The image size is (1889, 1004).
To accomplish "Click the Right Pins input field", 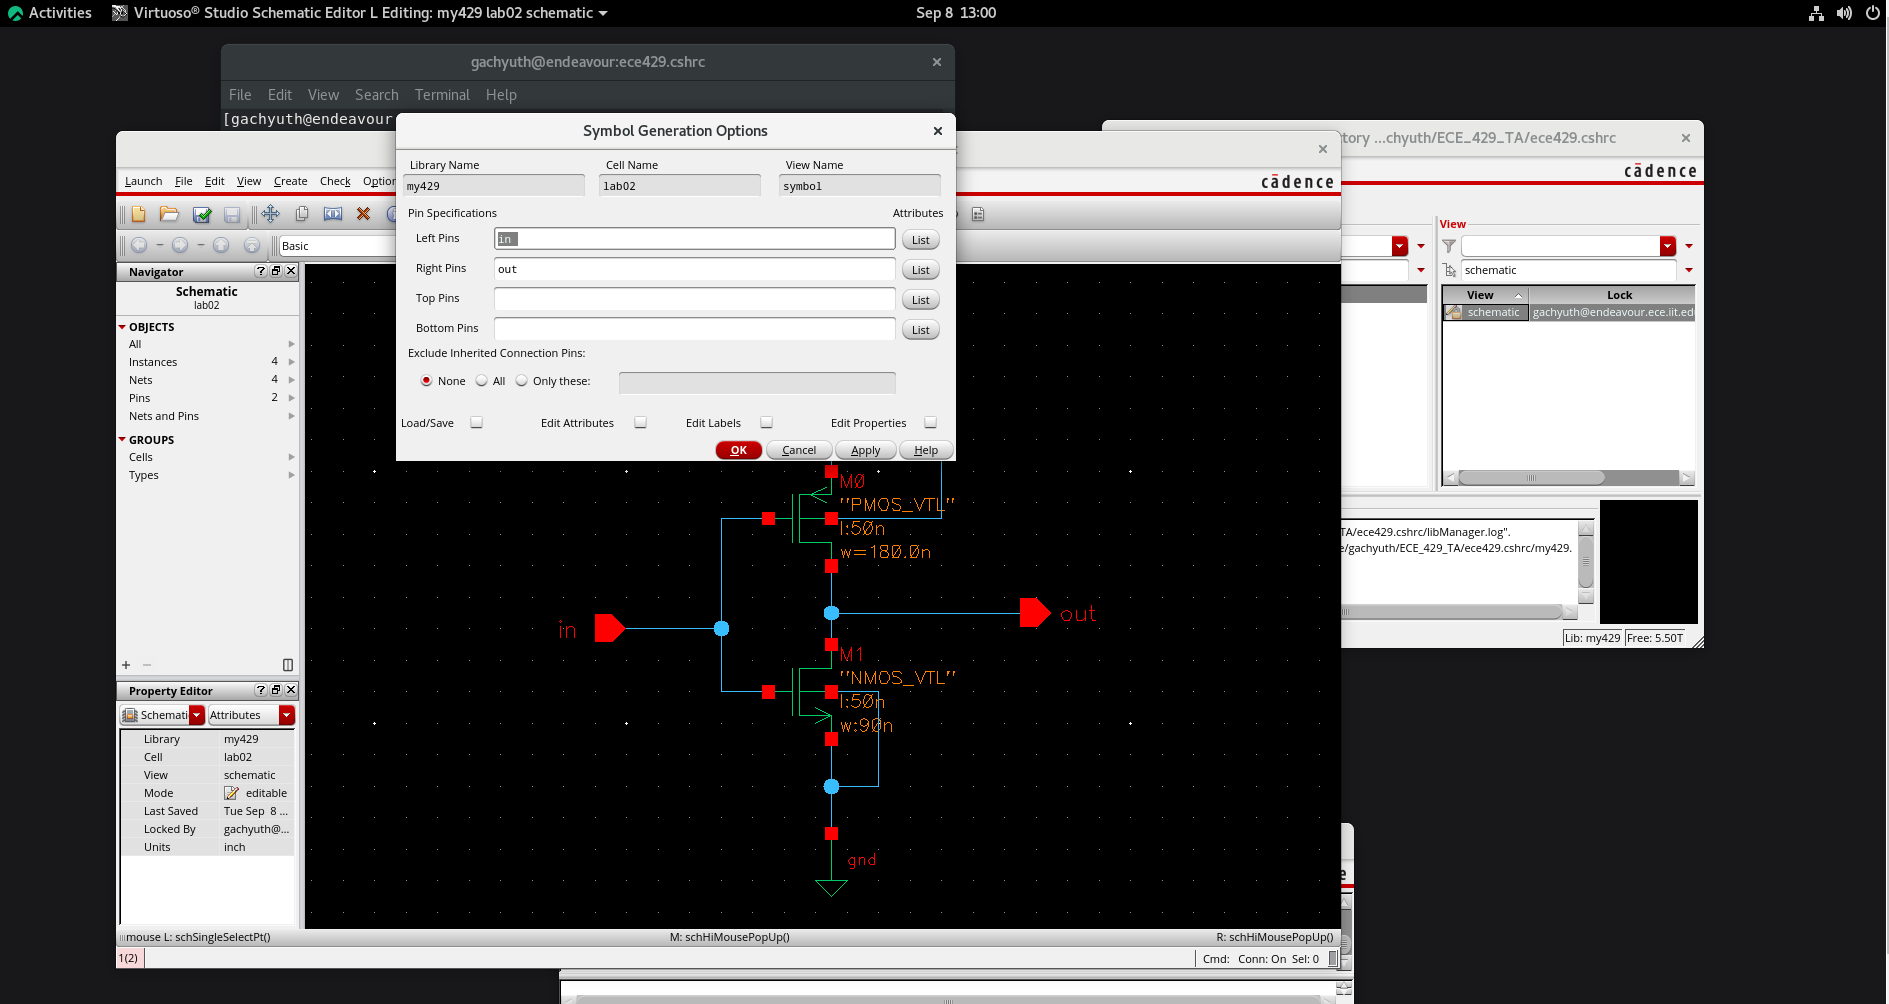I will pos(694,269).
